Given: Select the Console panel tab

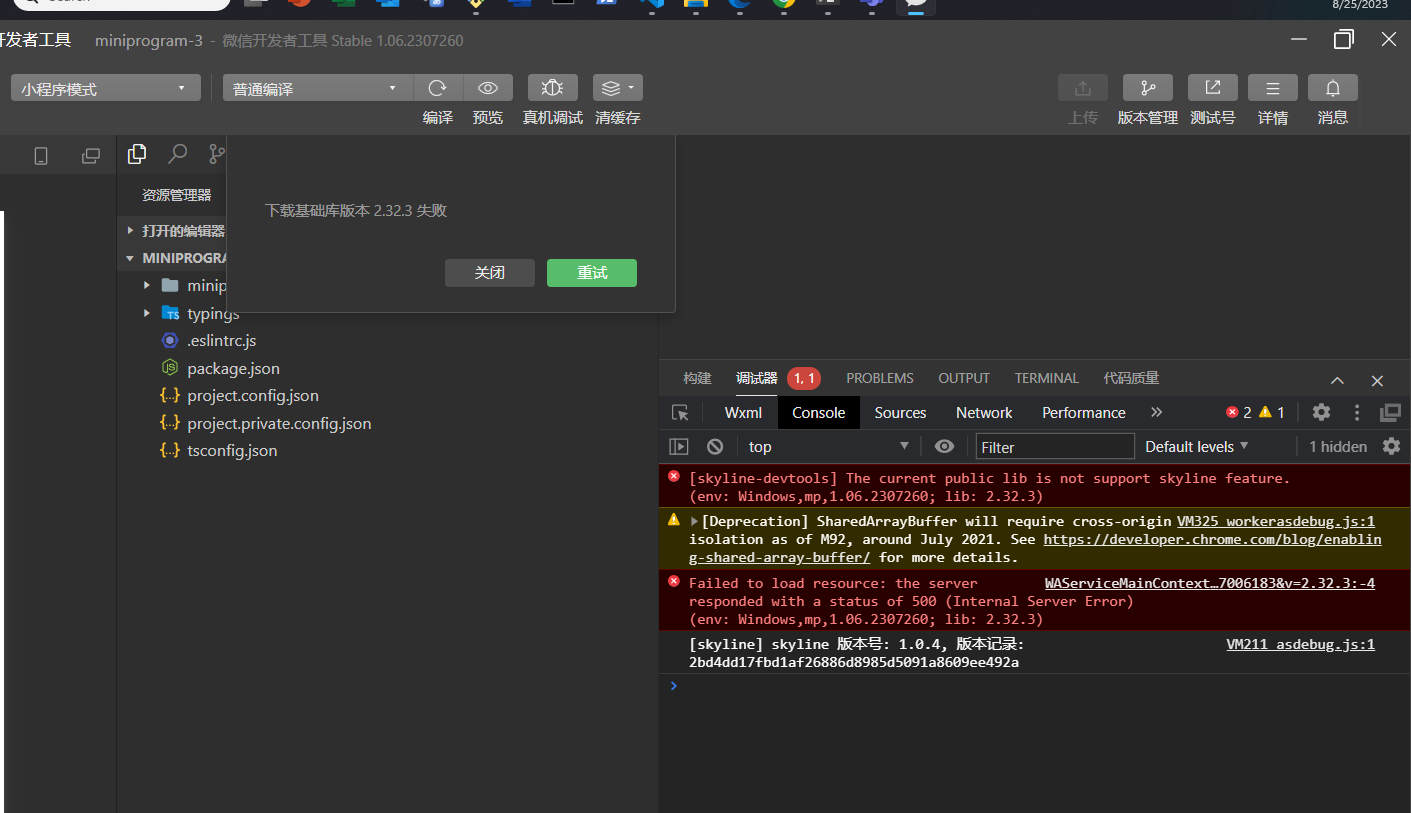Looking at the screenshot, I should (819, 412).
